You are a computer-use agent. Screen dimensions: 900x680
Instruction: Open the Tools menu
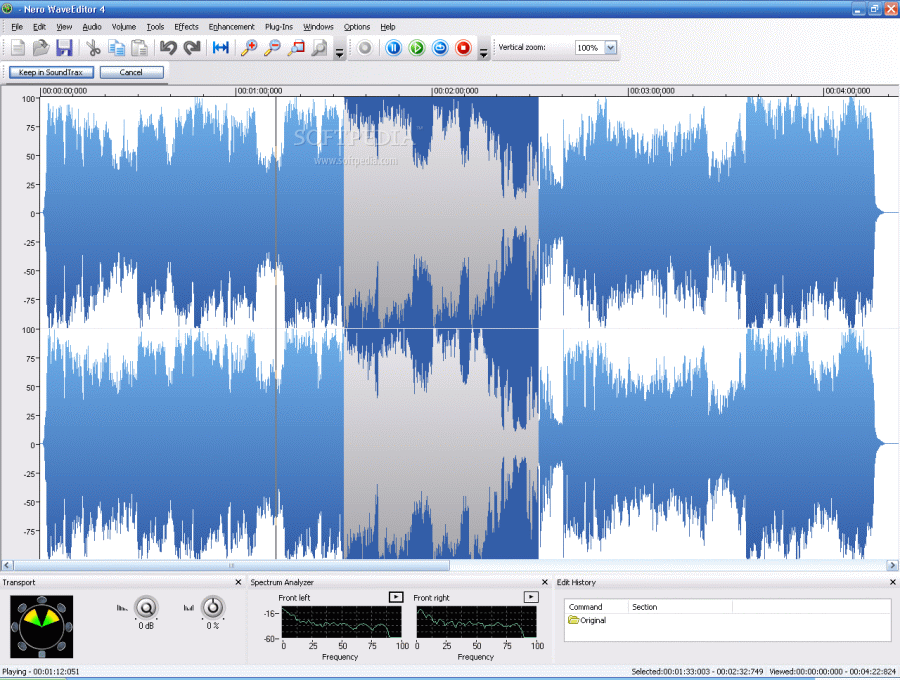coord(155,27)
